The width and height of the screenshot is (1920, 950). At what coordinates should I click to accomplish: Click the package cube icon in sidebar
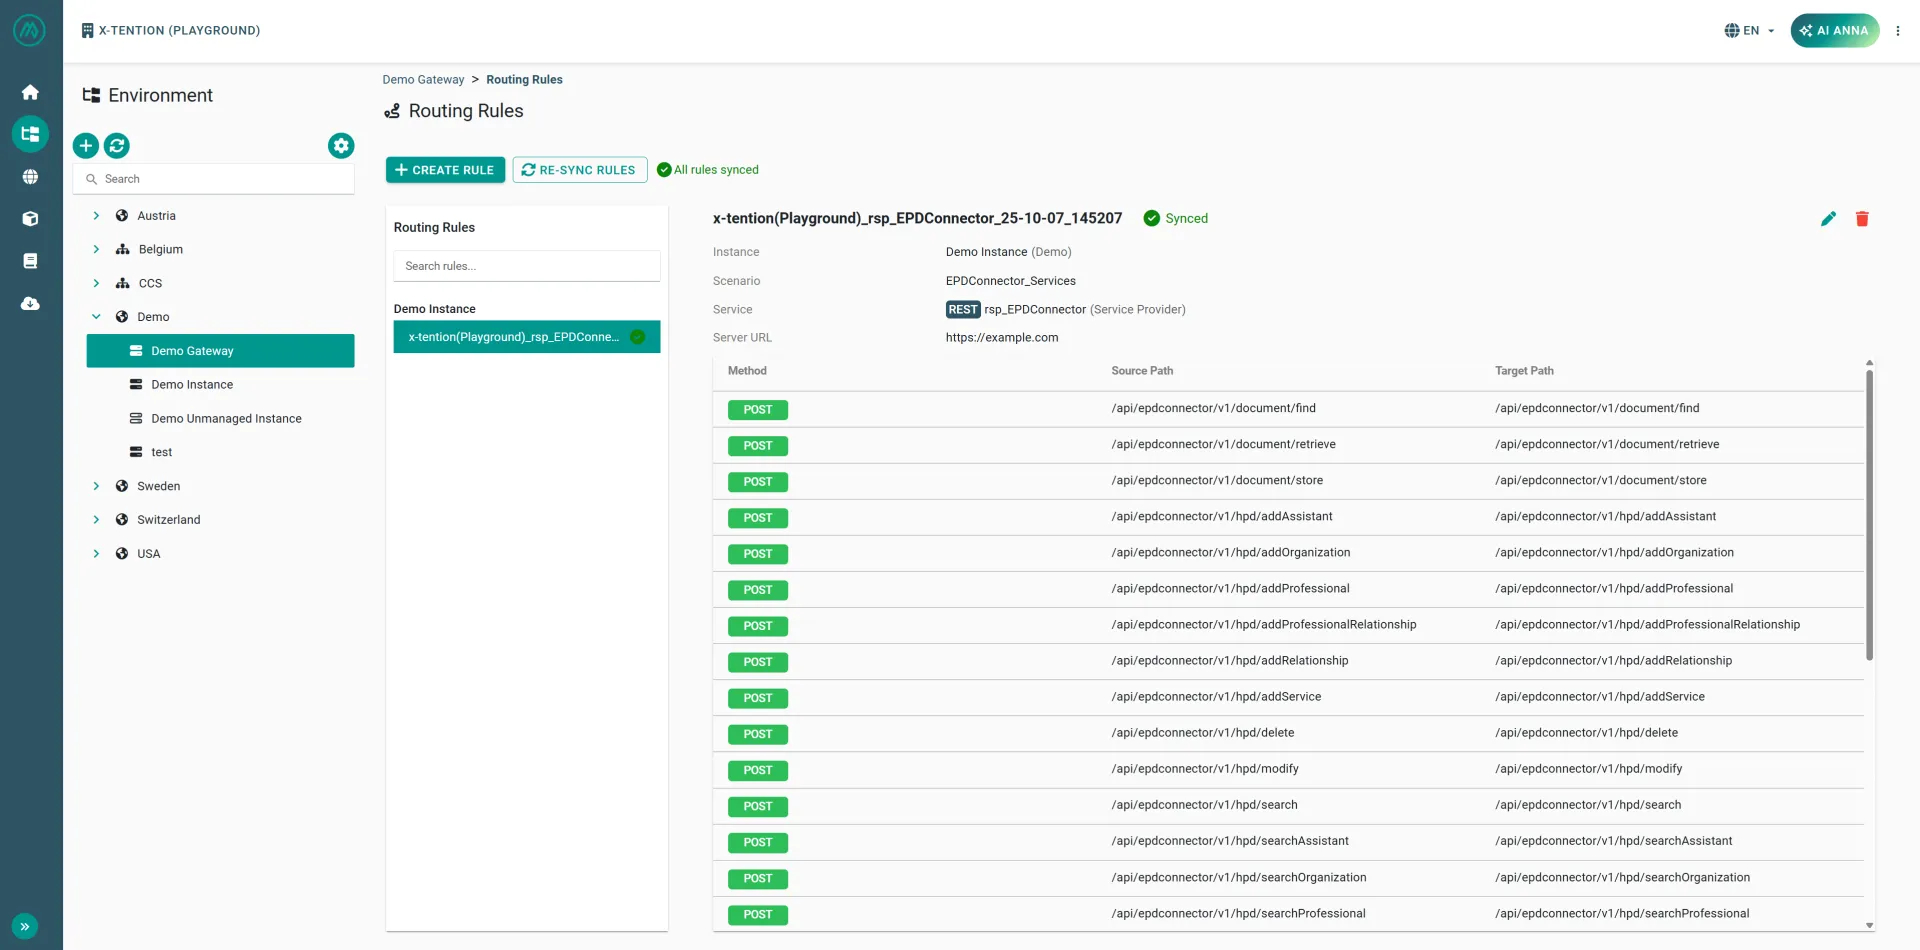30,218
